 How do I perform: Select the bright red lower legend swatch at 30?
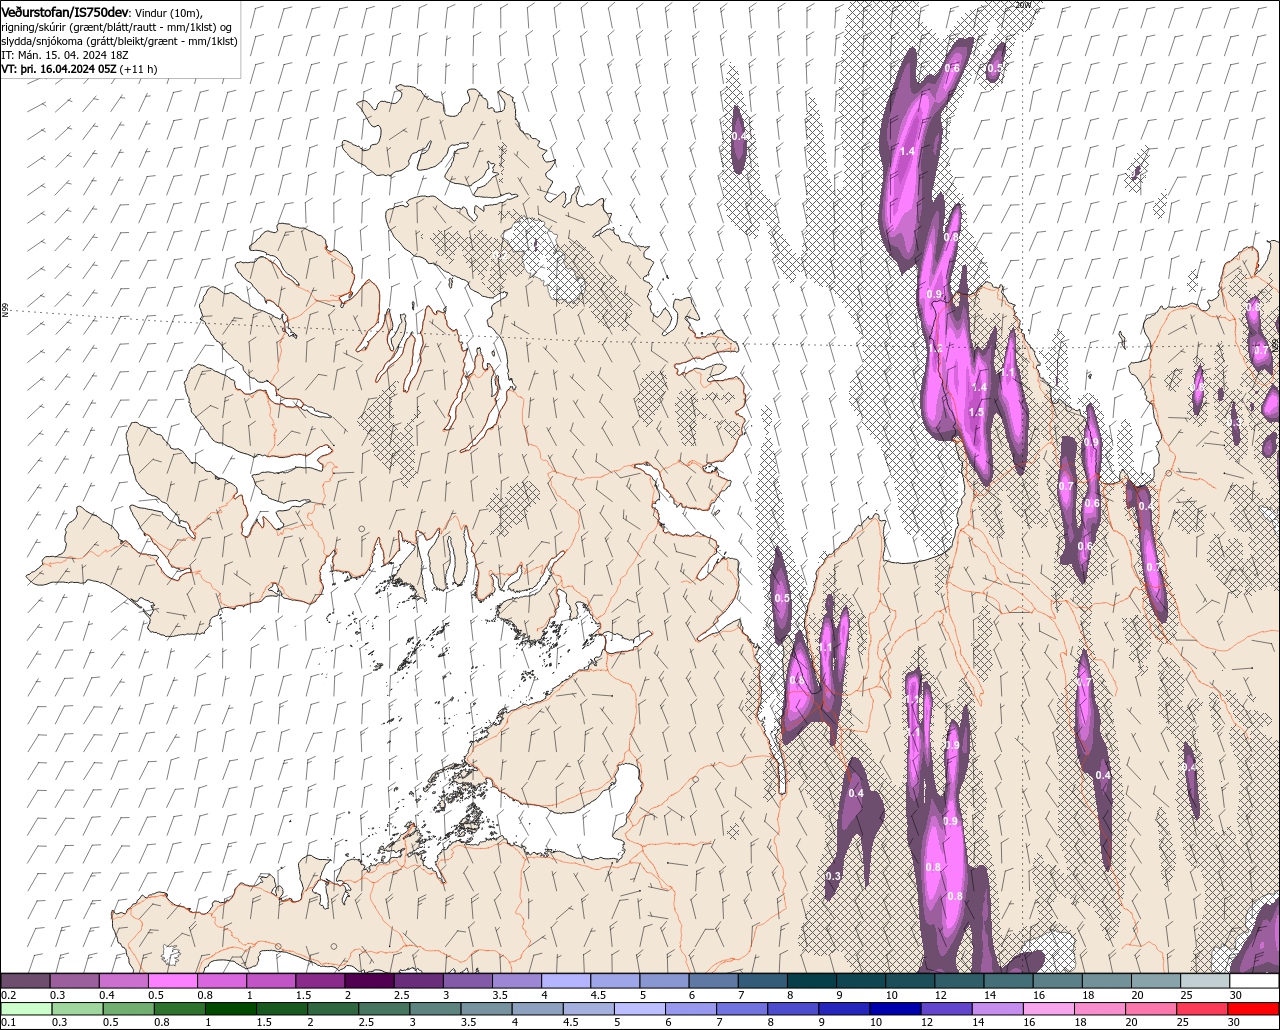(1254, 1009)
